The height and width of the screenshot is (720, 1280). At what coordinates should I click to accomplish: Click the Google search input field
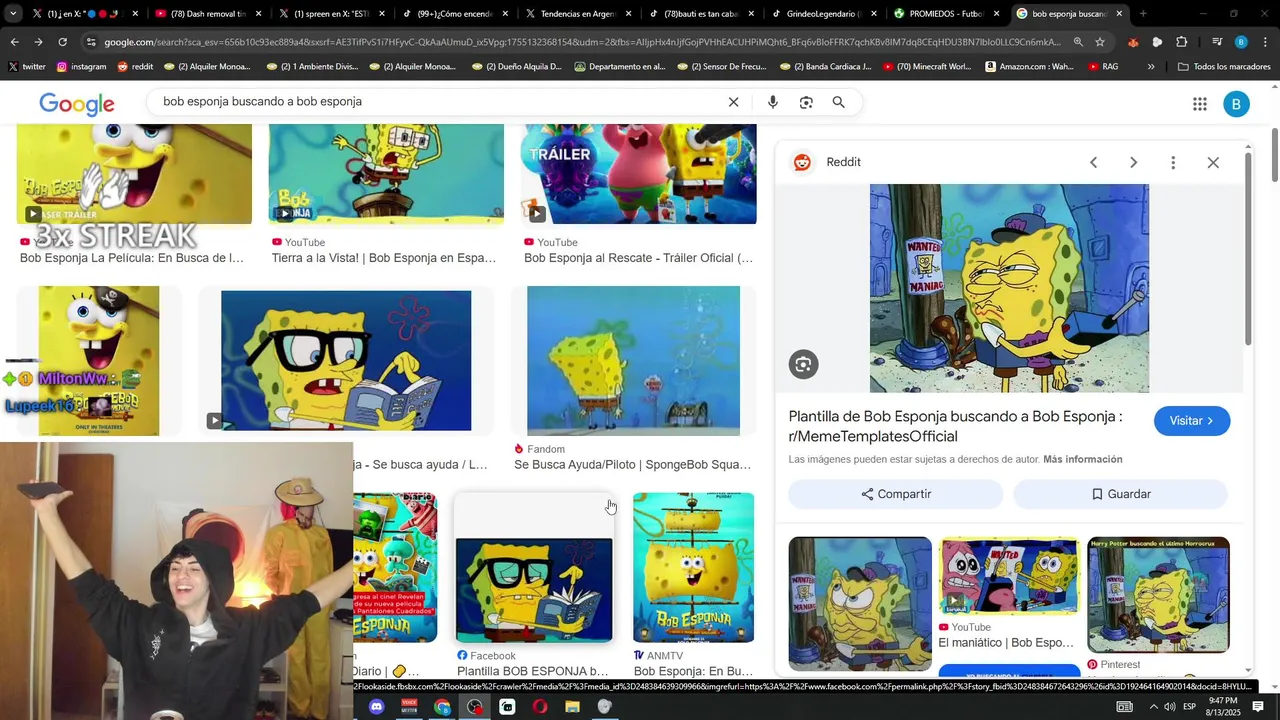click(438, 102)
